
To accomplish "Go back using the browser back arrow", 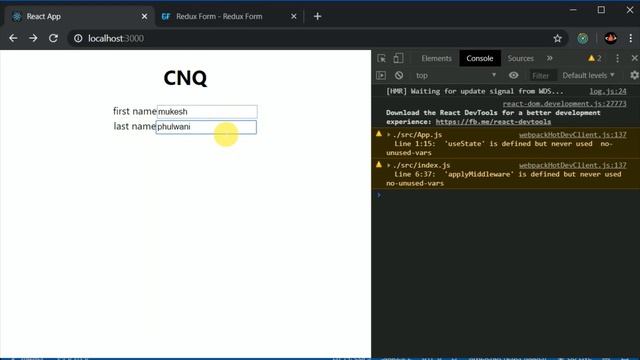I will [x=13, y=38].
